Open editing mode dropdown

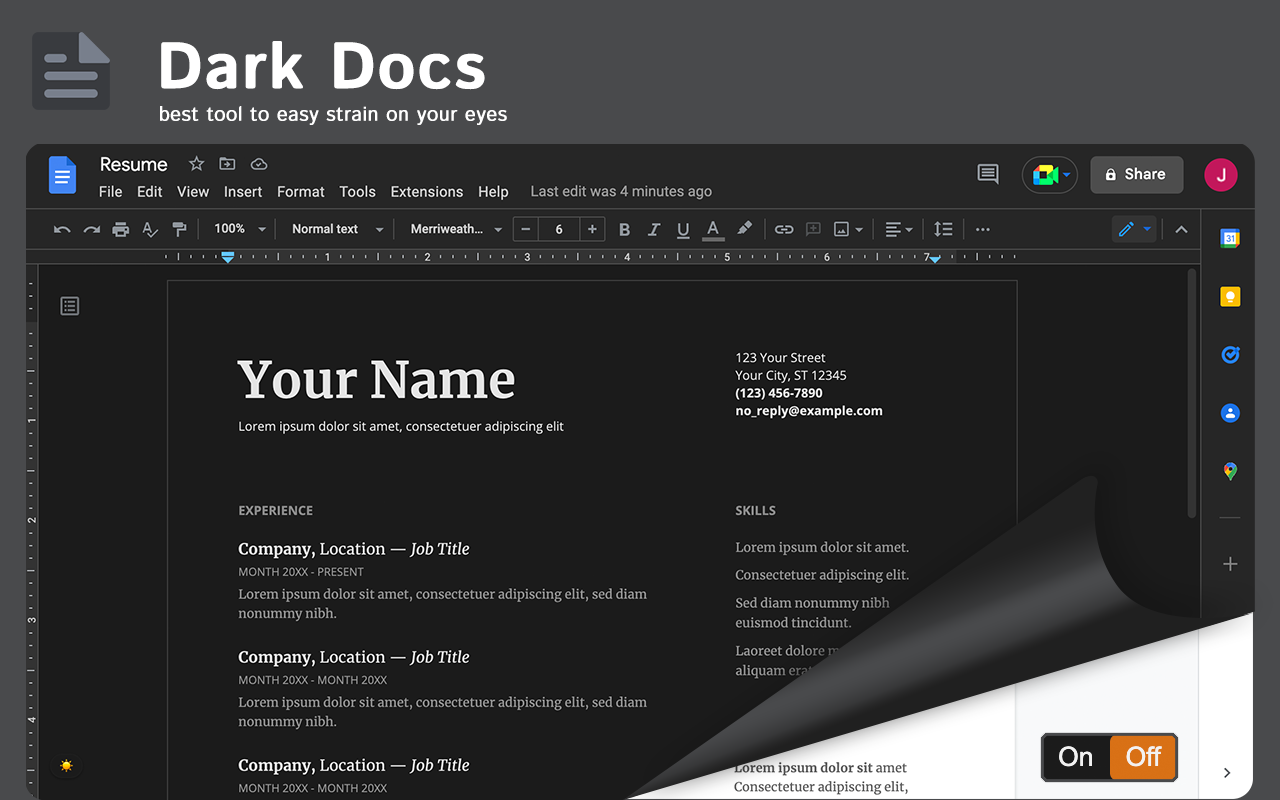point(1134,229)
